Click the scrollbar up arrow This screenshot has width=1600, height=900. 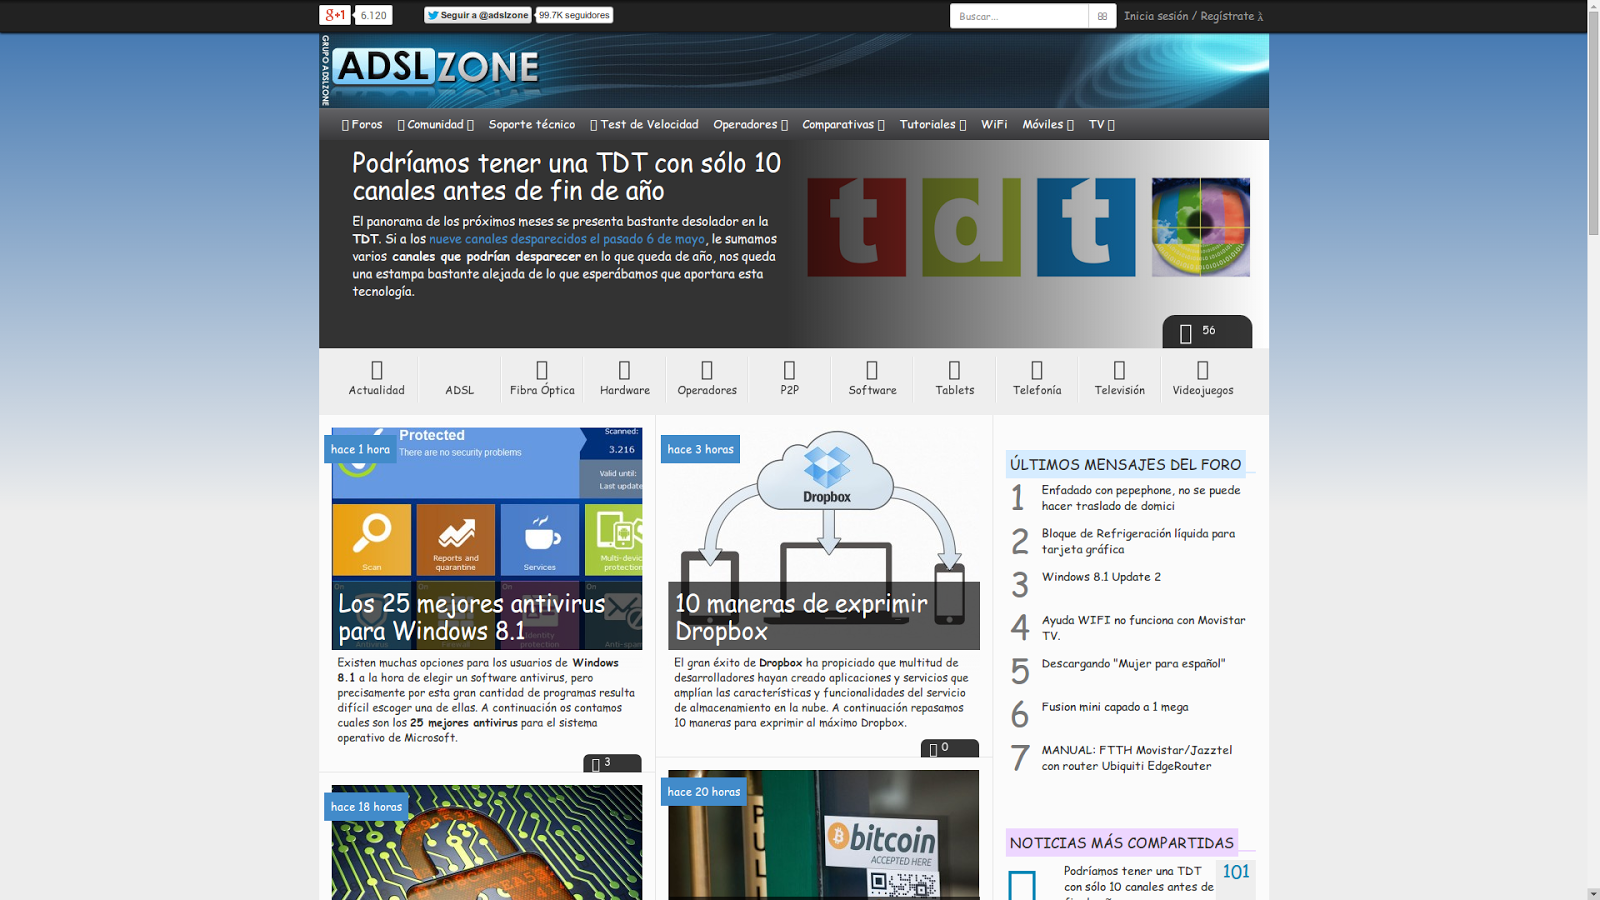tap(1593, 6)
